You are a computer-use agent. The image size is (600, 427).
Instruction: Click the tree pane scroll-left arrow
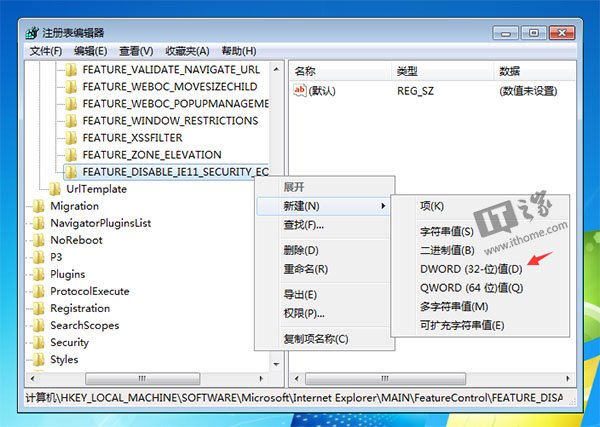pyautogui.click(x=33, y=378)
